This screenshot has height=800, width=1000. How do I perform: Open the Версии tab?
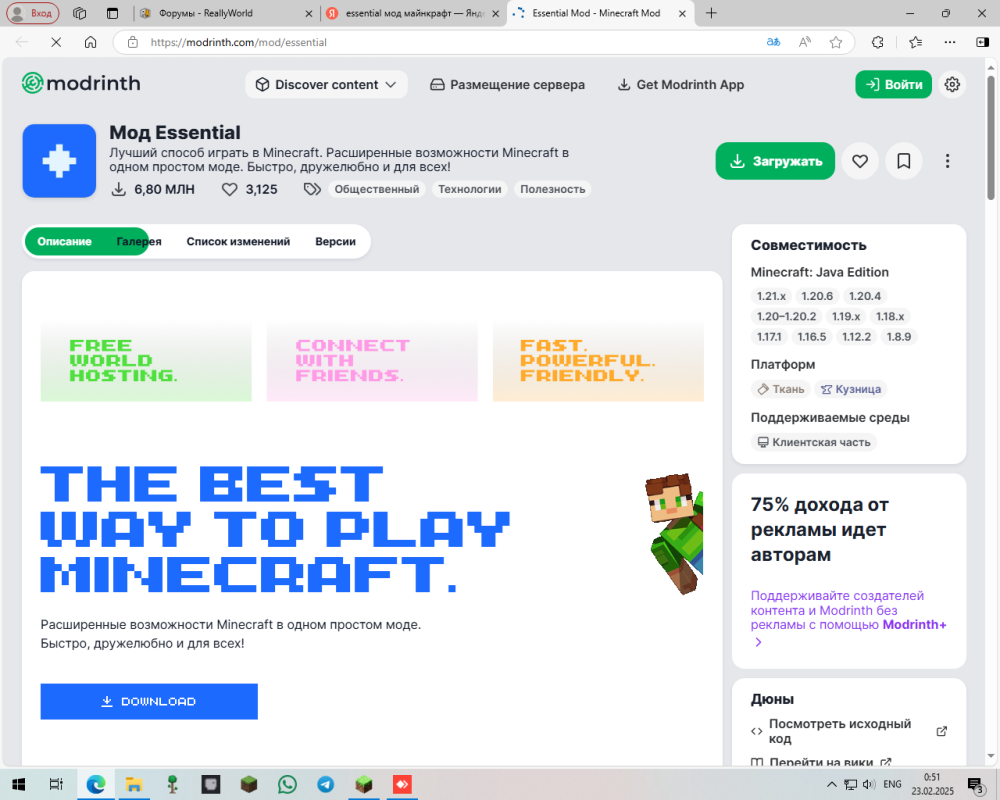pyautogui.click(x=335, y=241)
